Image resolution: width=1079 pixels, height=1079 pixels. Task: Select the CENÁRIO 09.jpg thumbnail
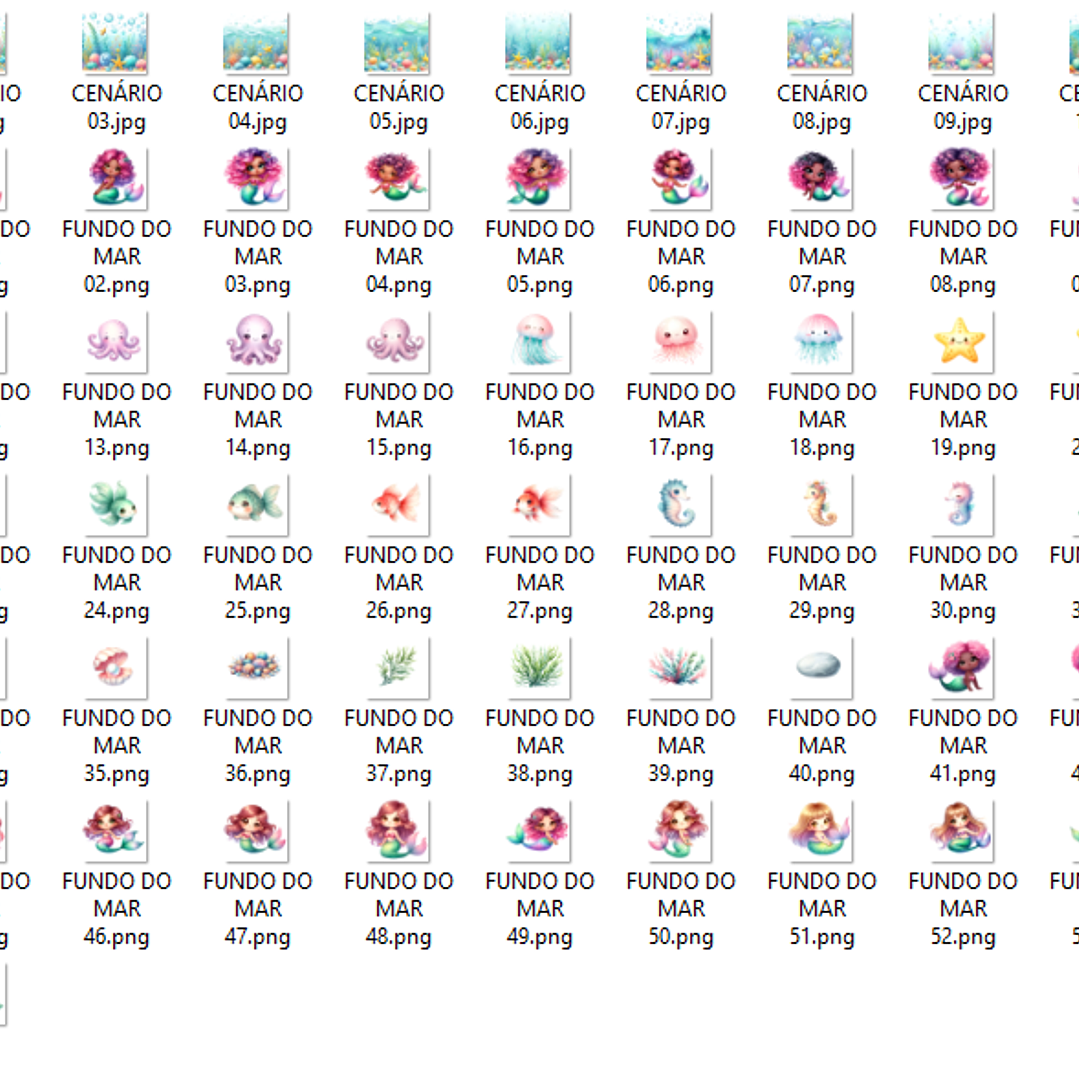pos(962,43)
